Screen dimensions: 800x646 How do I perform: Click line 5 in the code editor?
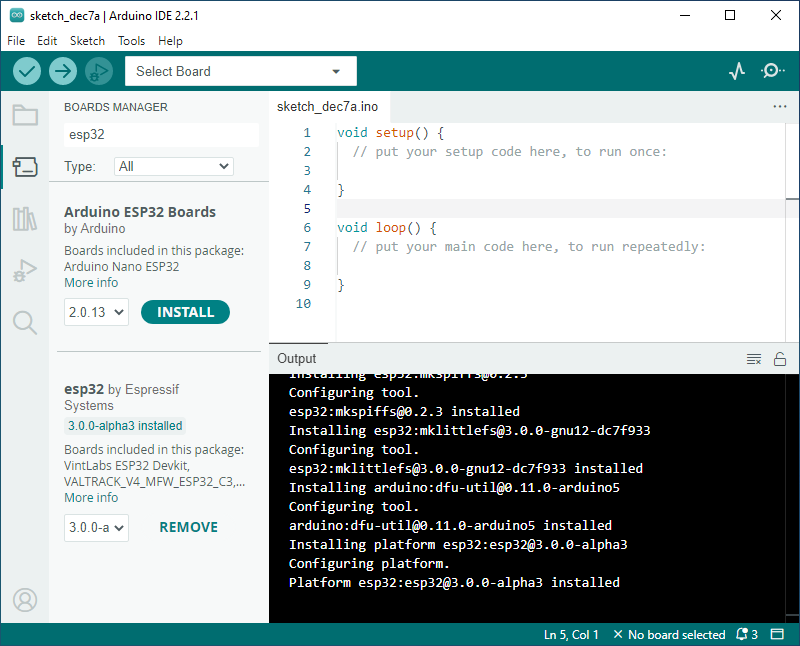pos(560,209)
